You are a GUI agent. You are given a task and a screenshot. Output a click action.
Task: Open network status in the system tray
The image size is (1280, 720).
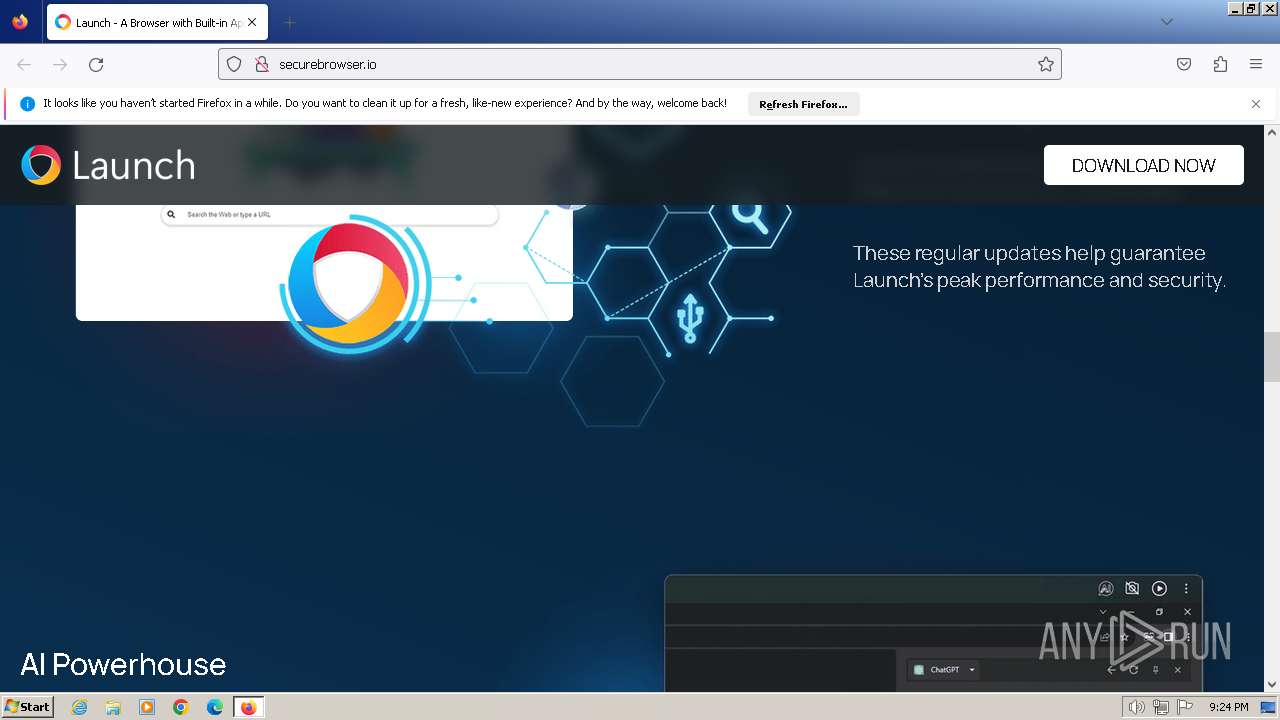(x=1161, y=707)
